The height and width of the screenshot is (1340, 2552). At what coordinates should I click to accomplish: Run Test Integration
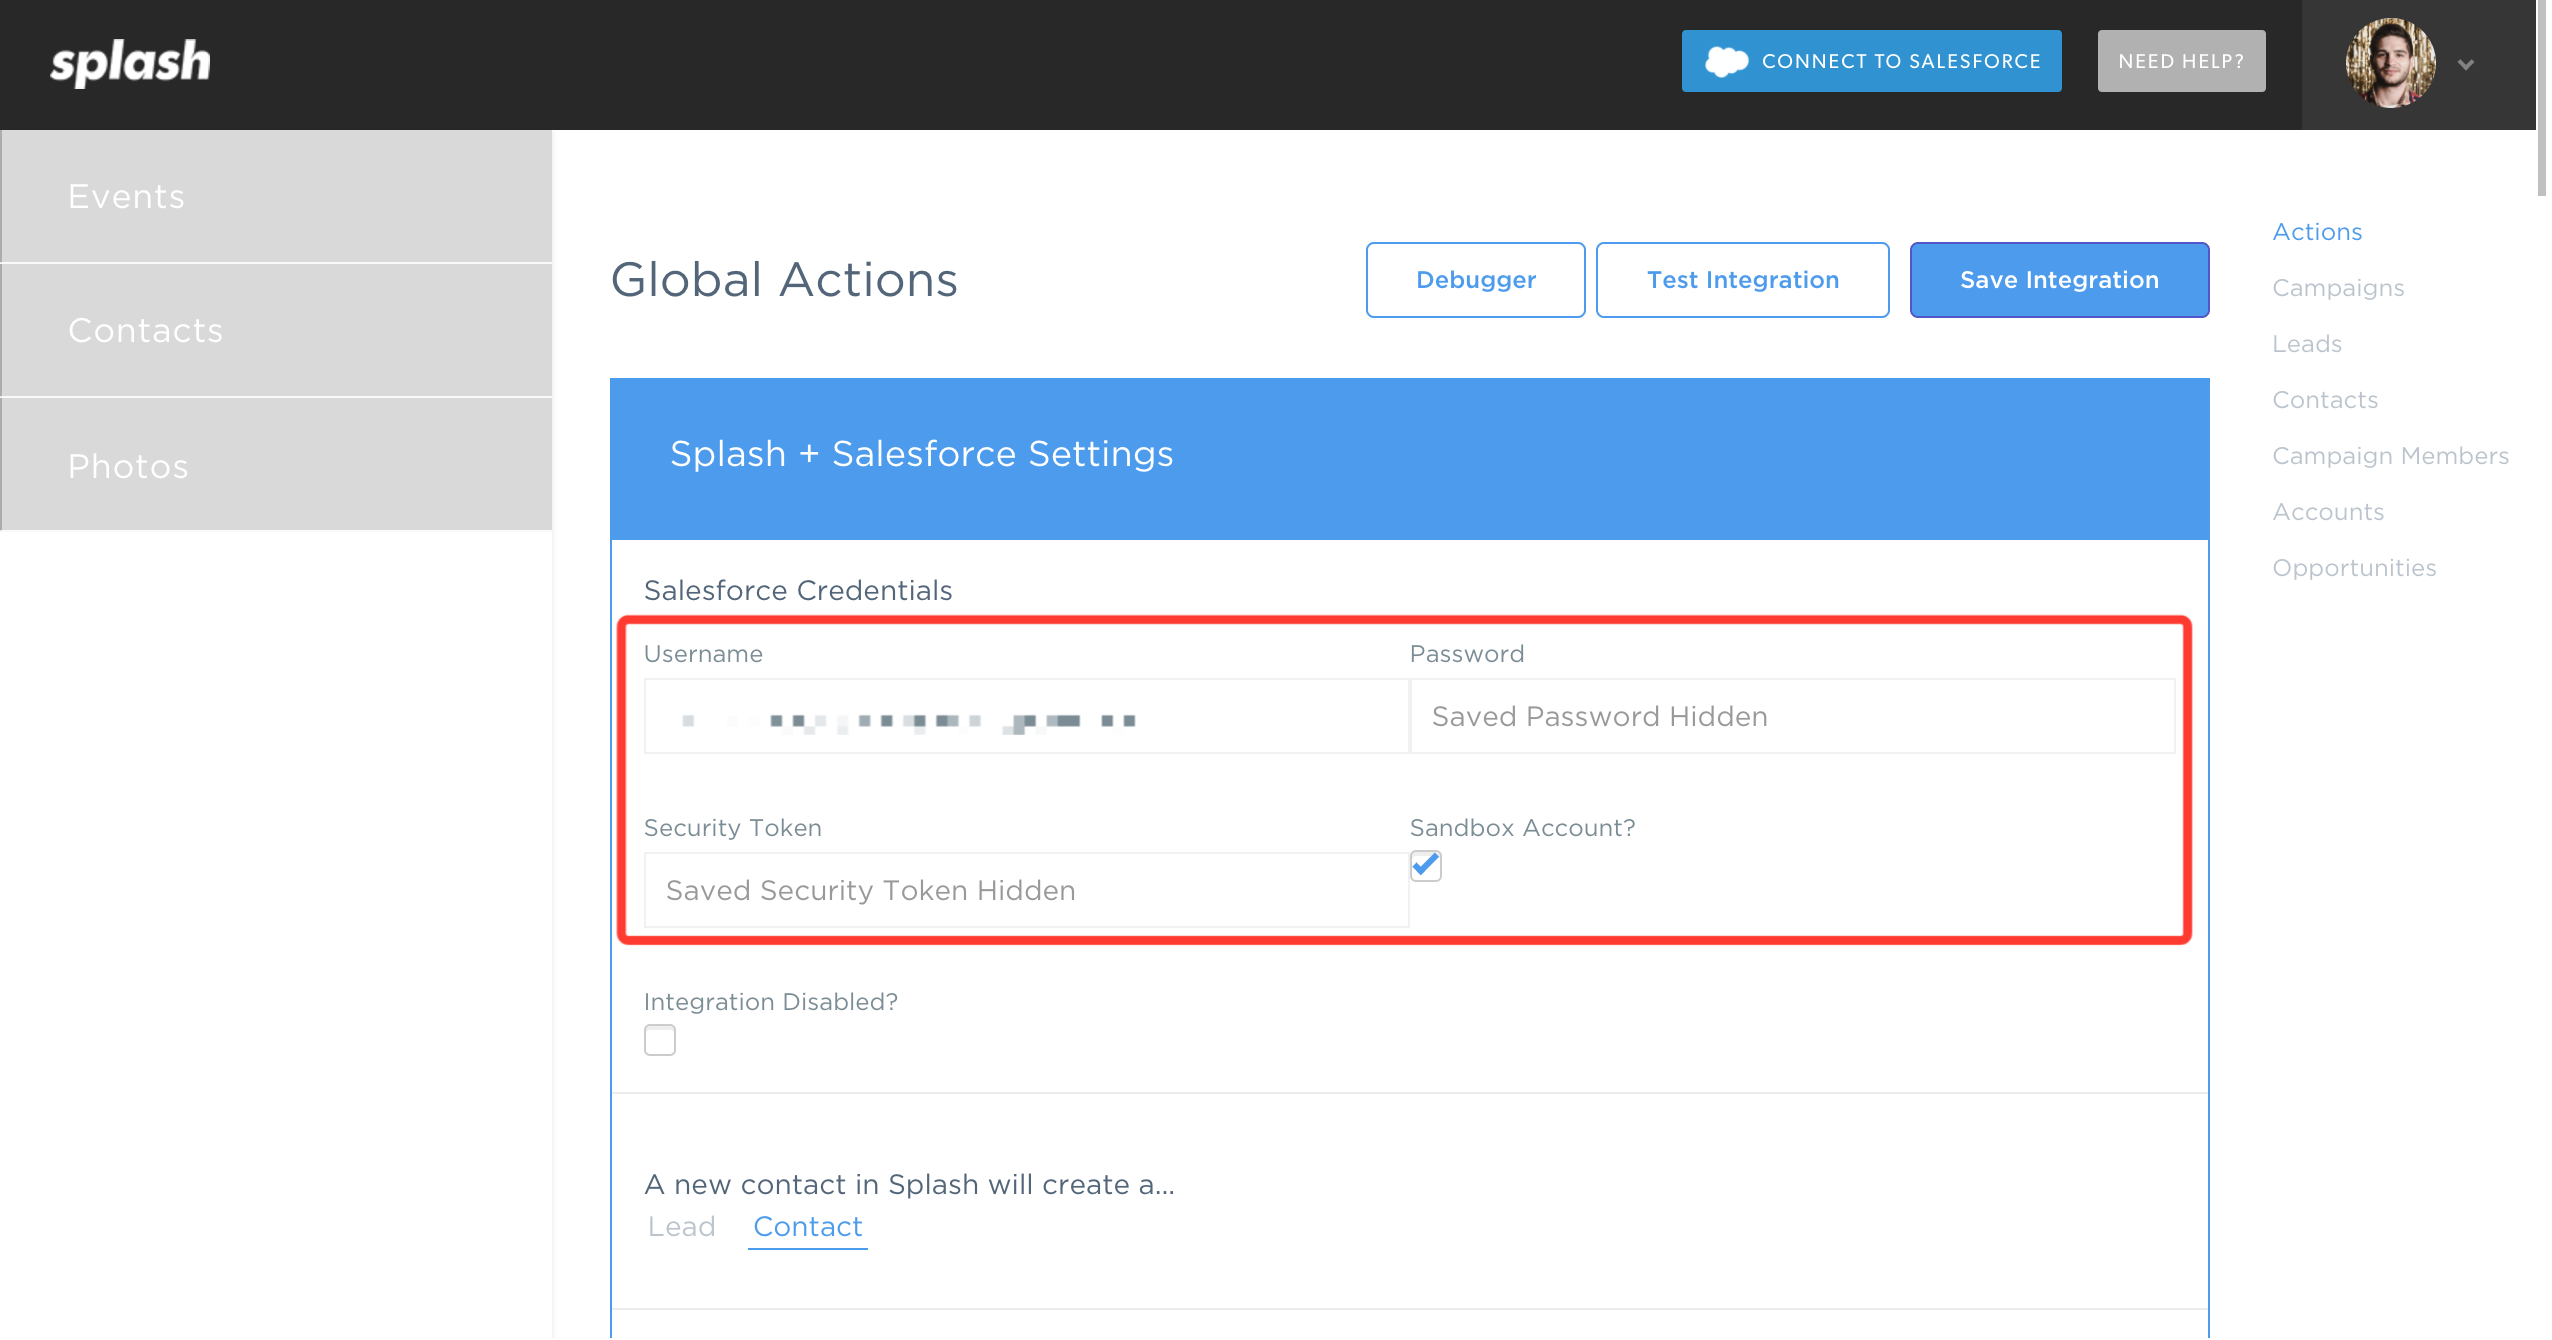pos(1742,280)
